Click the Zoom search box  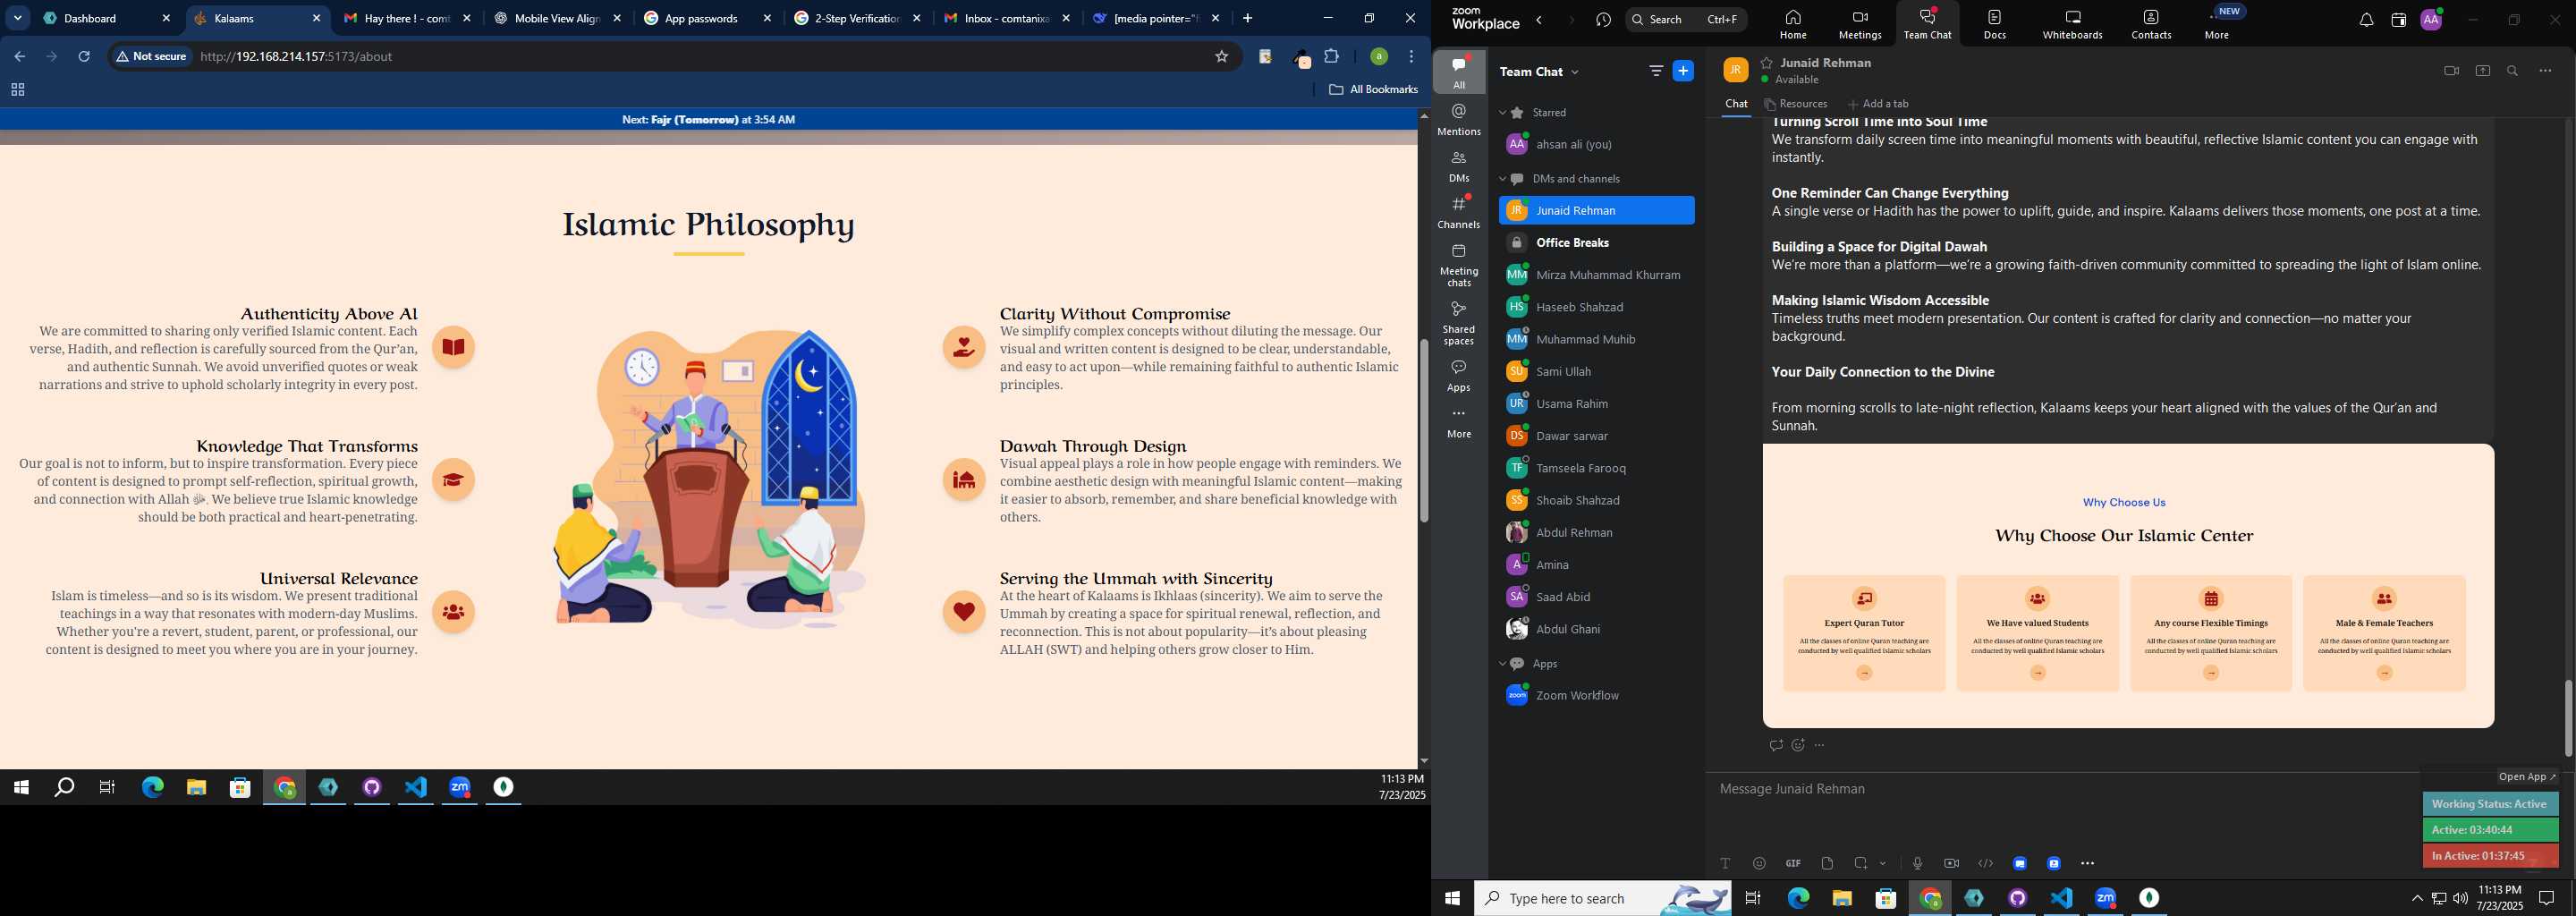point(1686,20)
